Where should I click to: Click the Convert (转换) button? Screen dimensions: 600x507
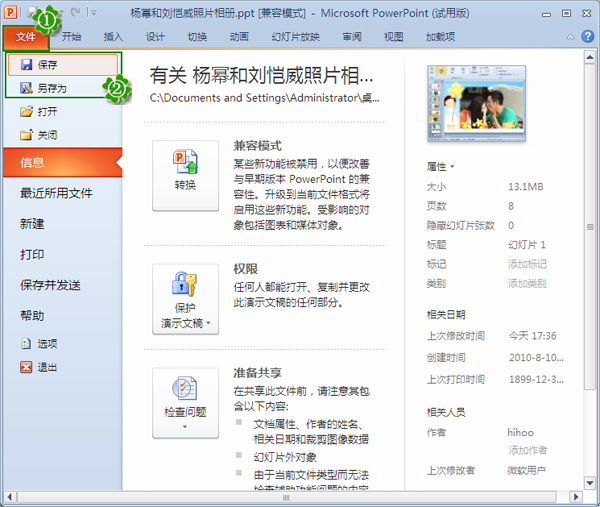[186, 175]
